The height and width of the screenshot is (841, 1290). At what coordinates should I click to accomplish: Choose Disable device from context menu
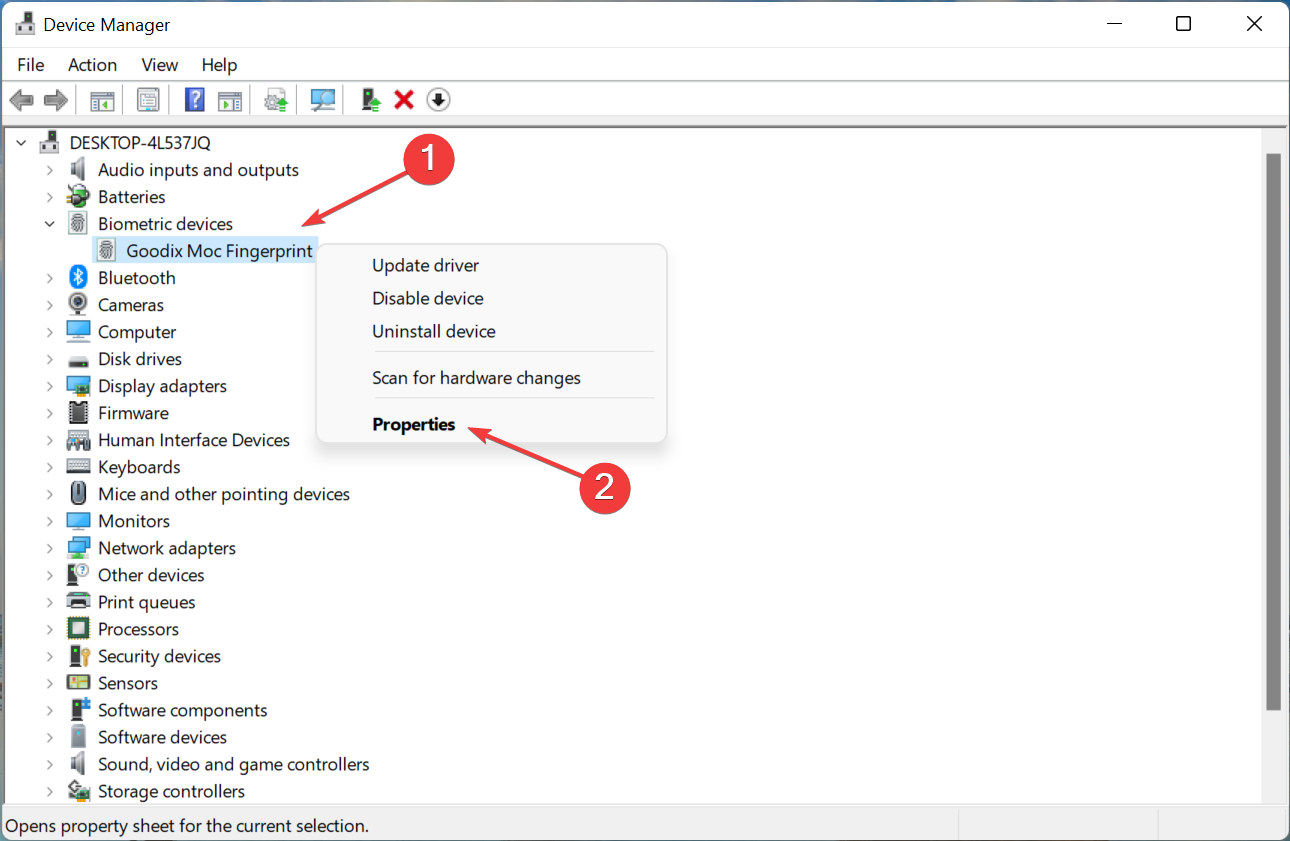[491, 299]
